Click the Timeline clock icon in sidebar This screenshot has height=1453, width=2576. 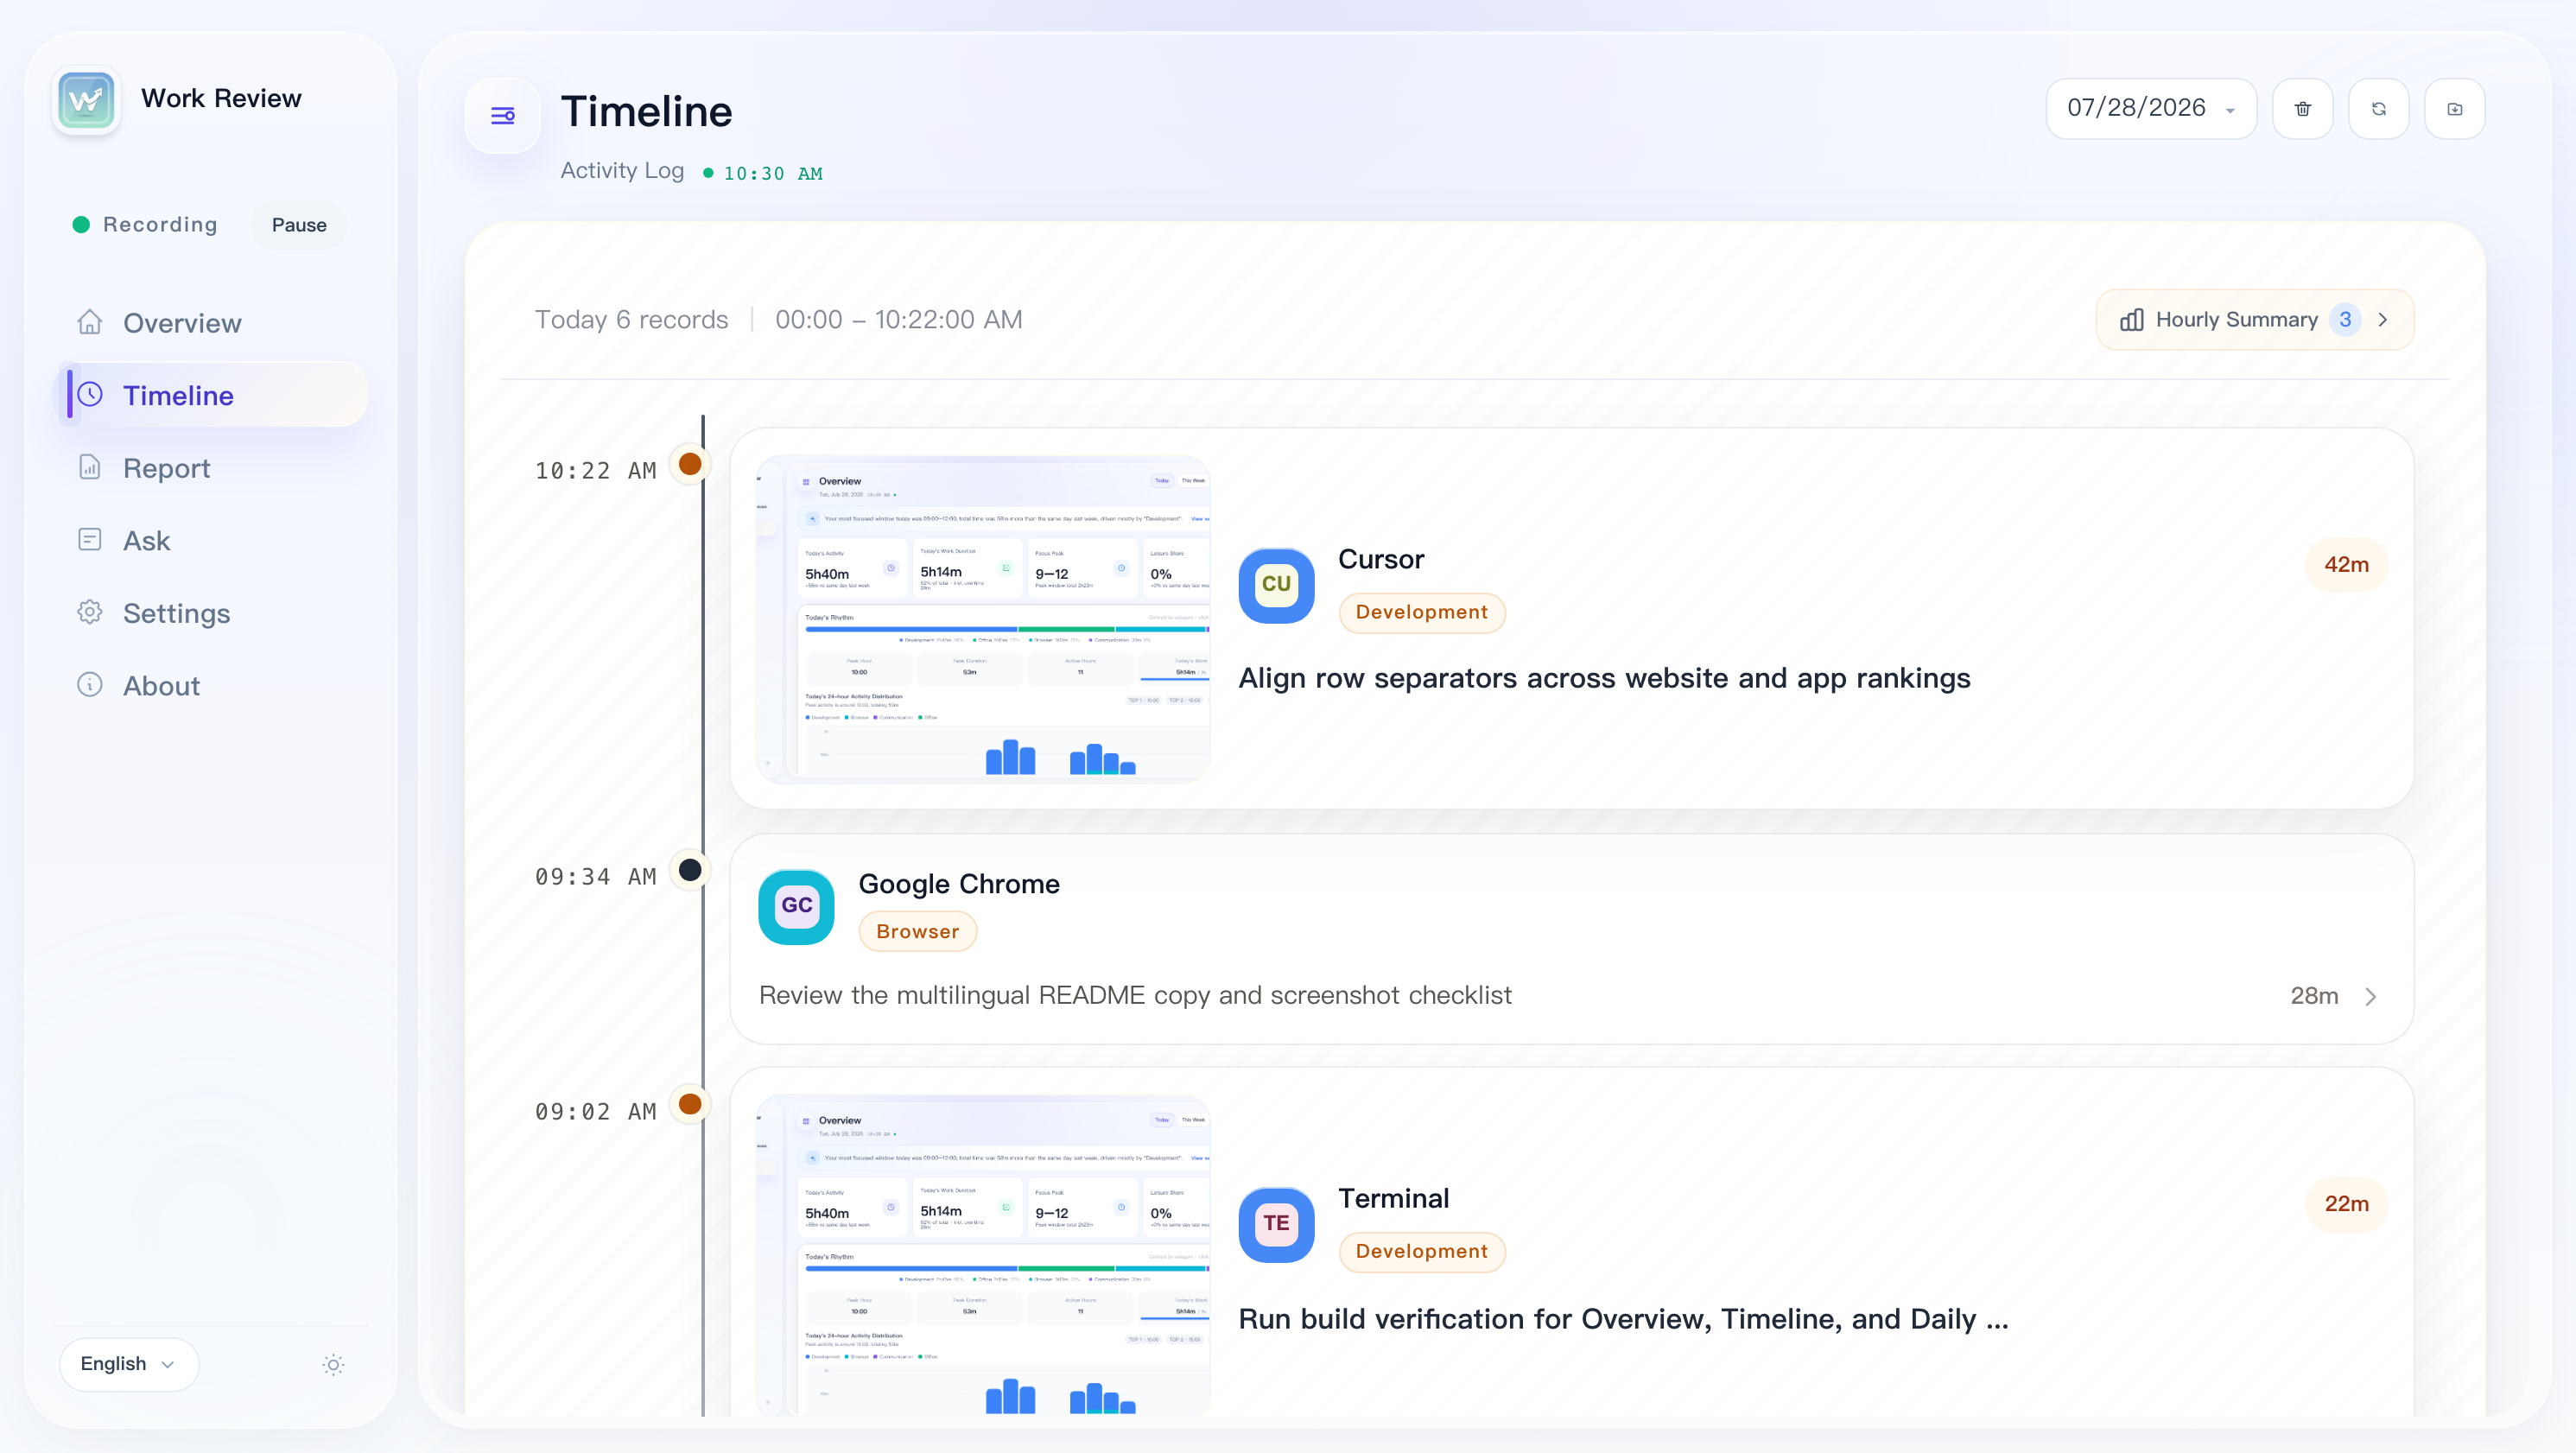tap(90, 394)
